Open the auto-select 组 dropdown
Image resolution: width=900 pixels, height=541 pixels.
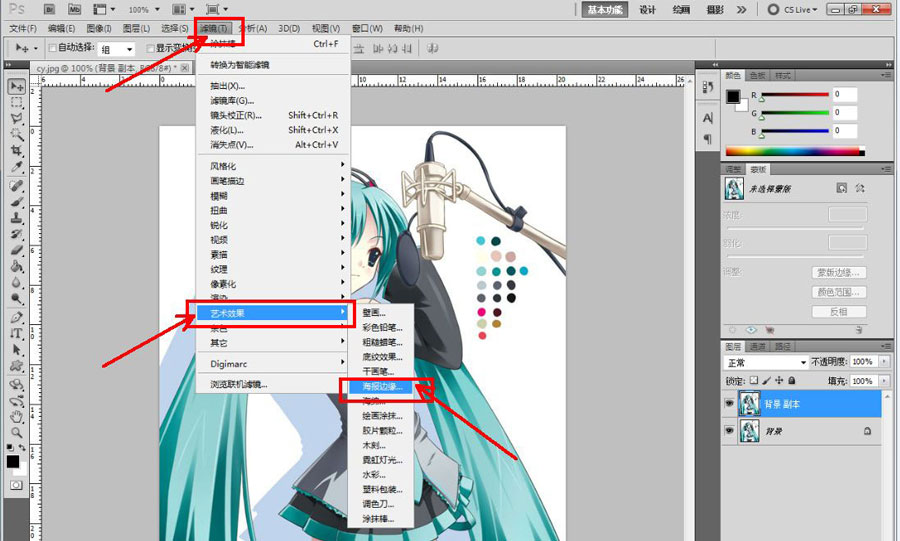pos(117,49)
